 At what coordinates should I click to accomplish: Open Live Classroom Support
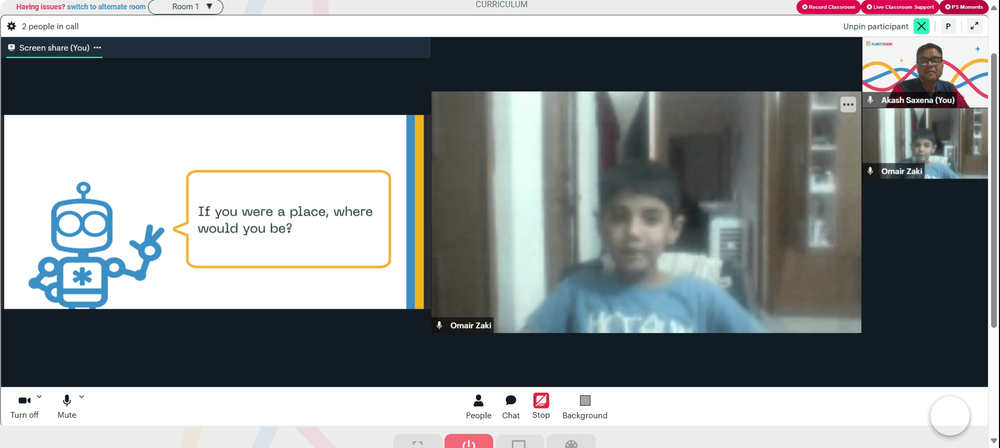899,7
